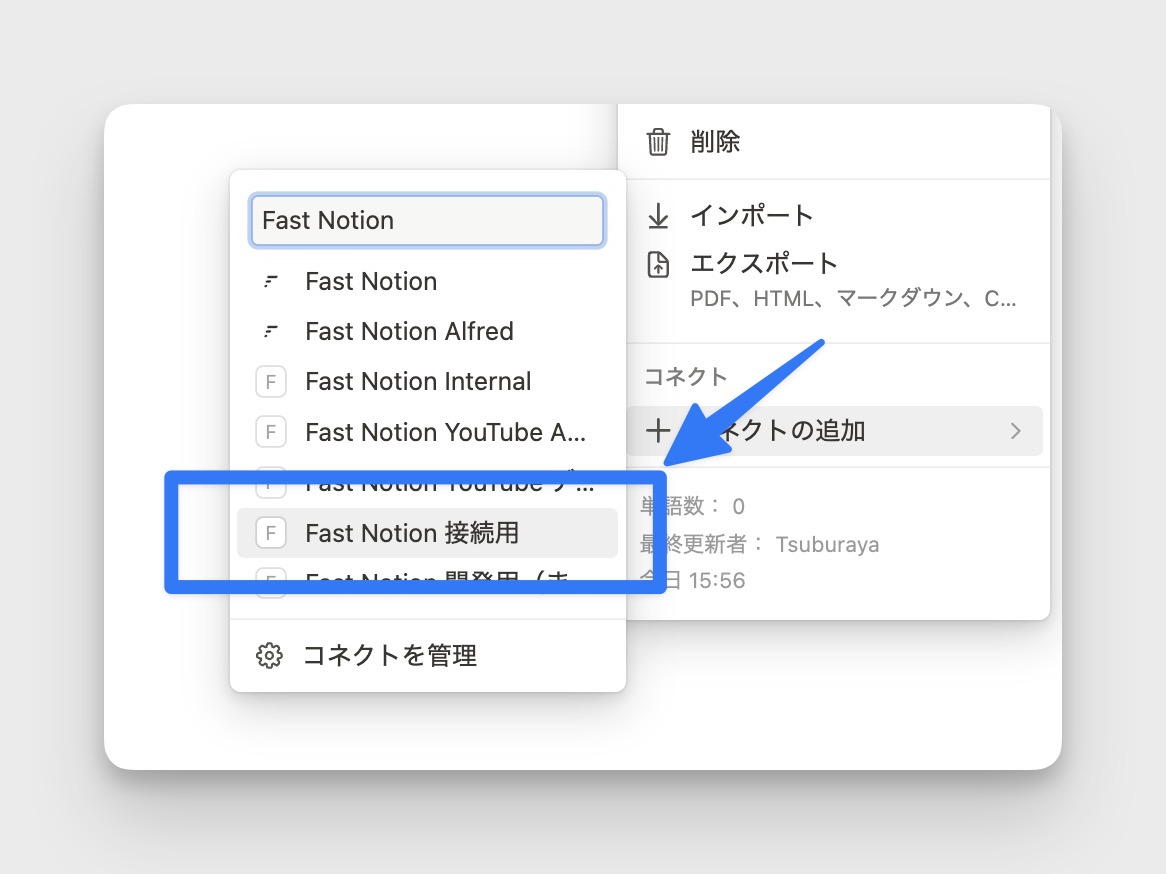Select the Fast Notion Alfred connection
Viewport: 1166px width, 874px height.
[x=428, y=332]
